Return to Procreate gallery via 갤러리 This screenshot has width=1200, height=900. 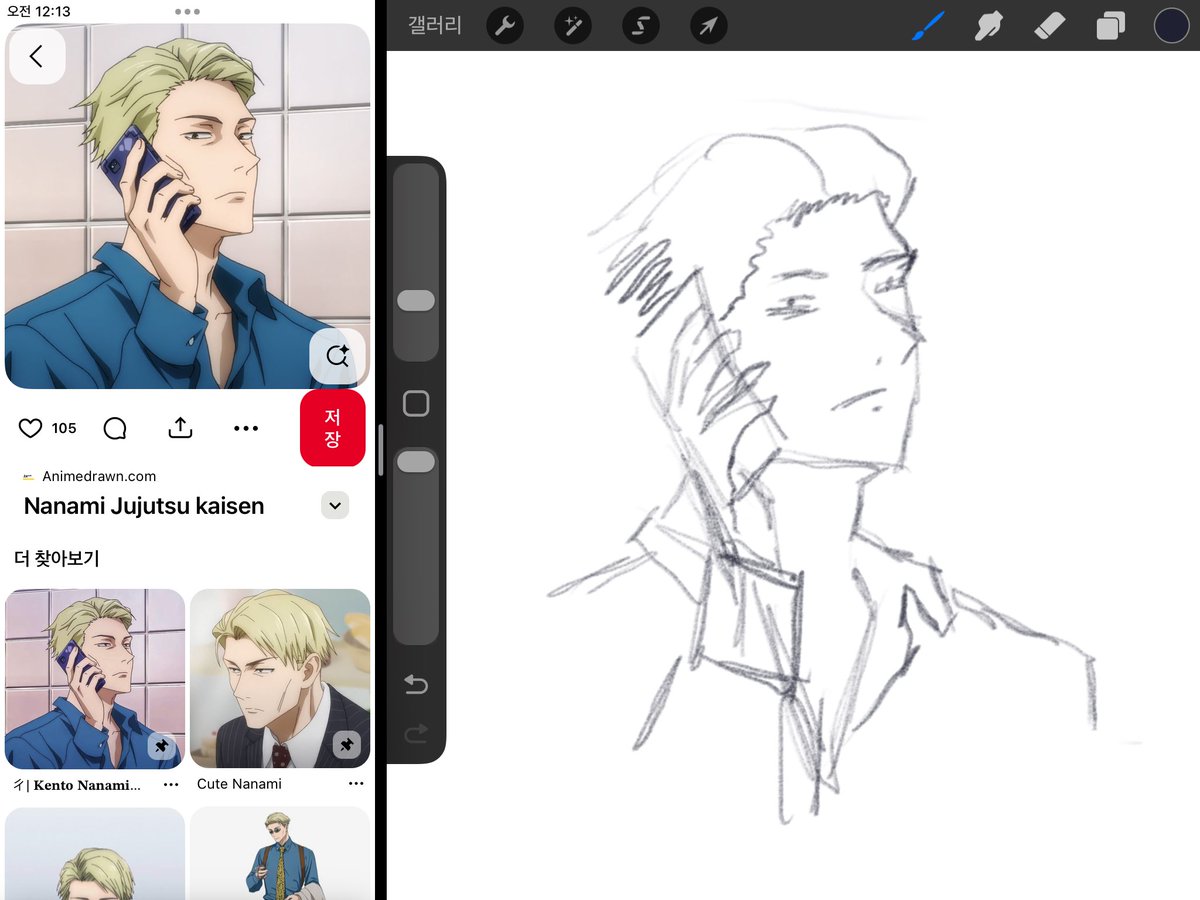(435, 26)
